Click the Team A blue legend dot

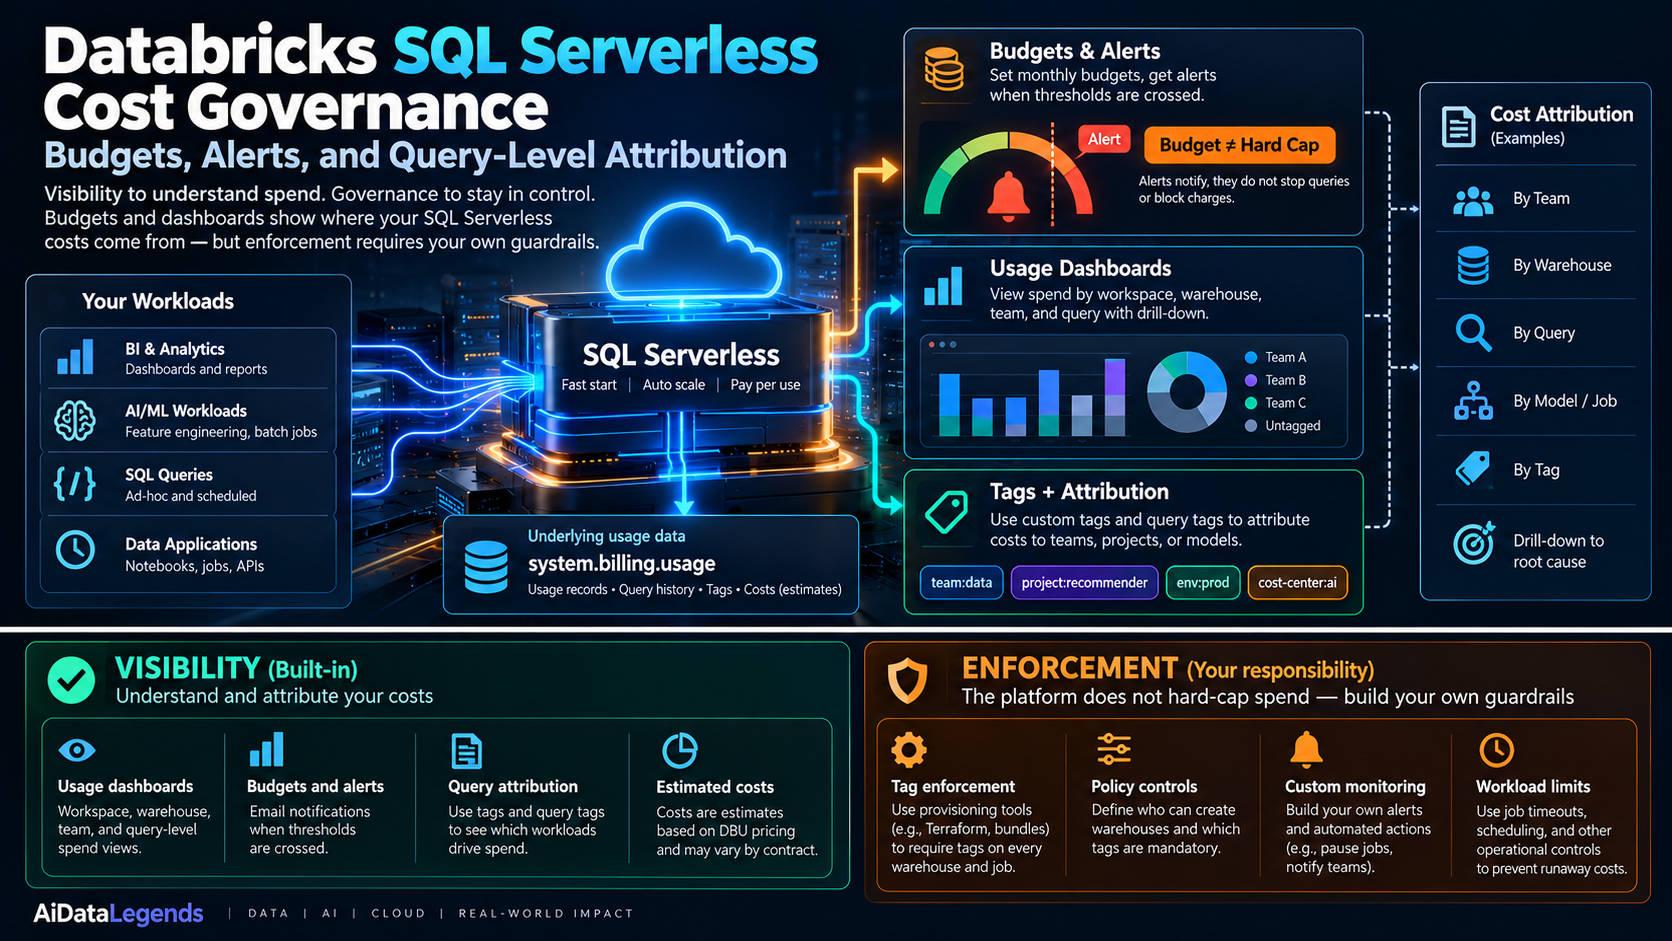[x=1250, y=357]
